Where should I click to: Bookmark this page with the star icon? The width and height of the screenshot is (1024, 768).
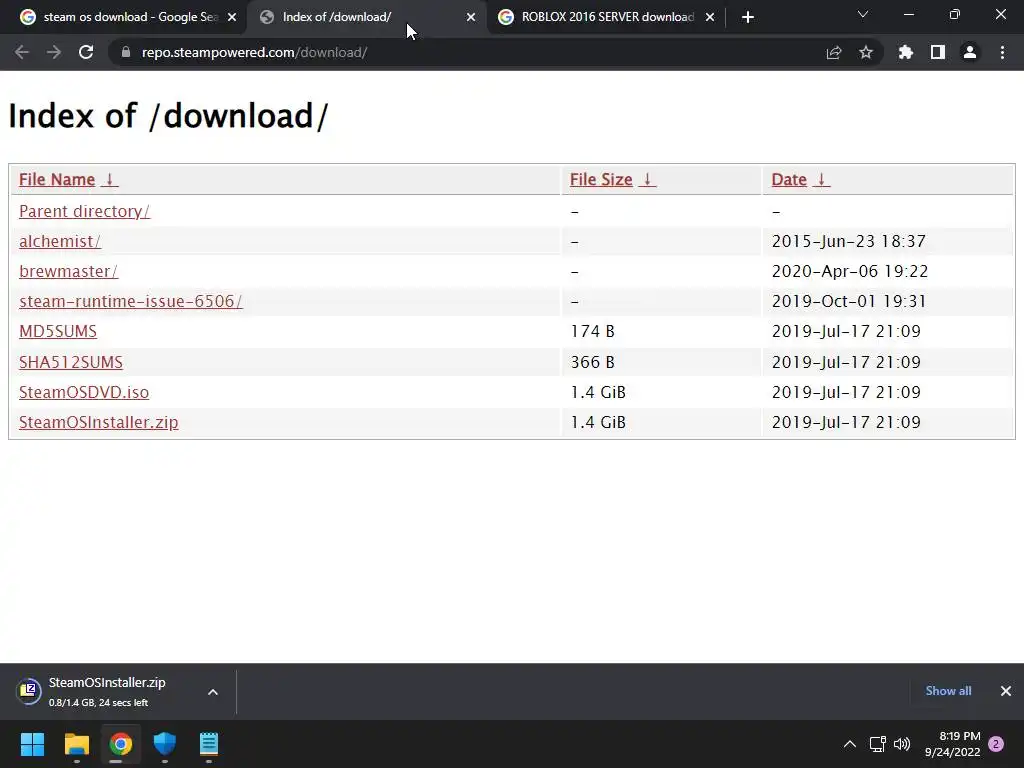coord(866,52)
